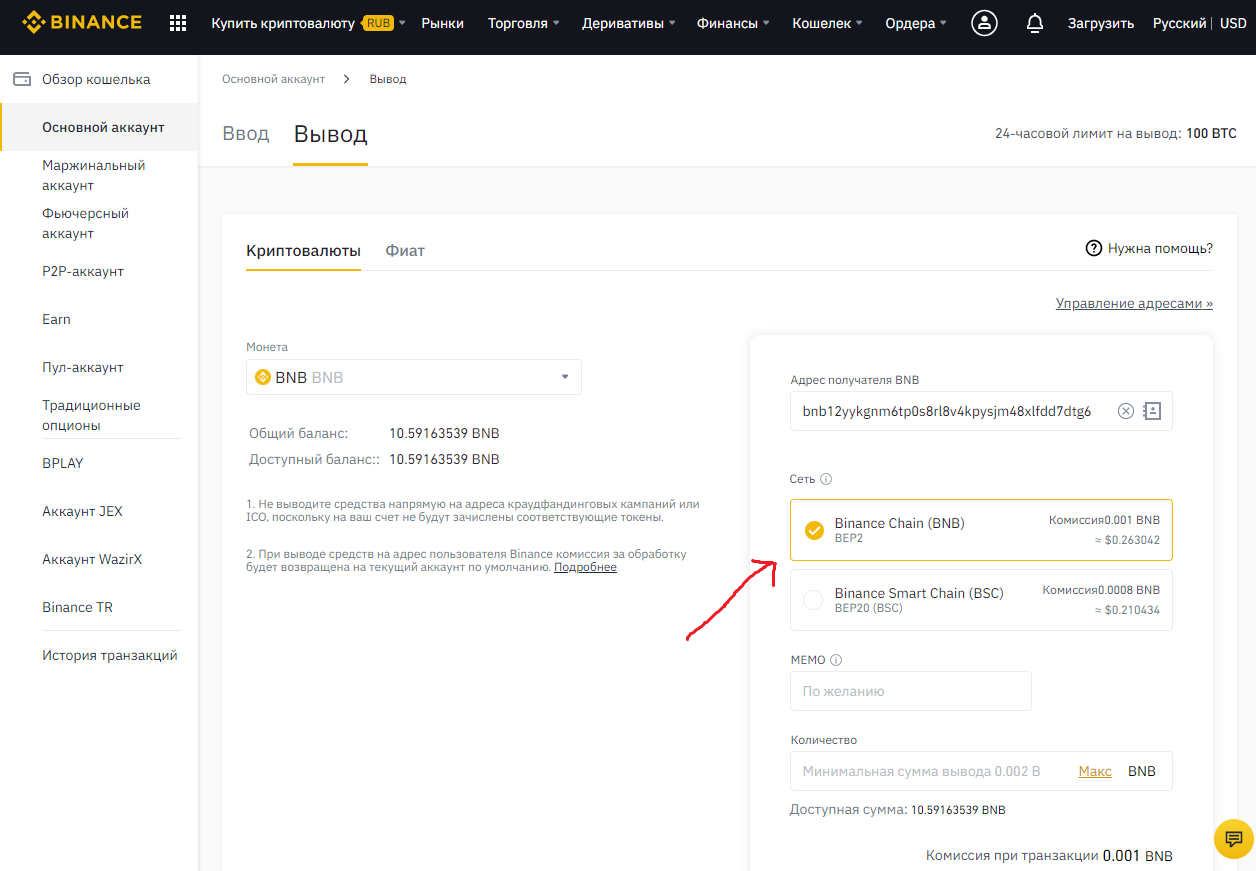
Task: Expand the Торговля menu
Action: coord(523,23)
